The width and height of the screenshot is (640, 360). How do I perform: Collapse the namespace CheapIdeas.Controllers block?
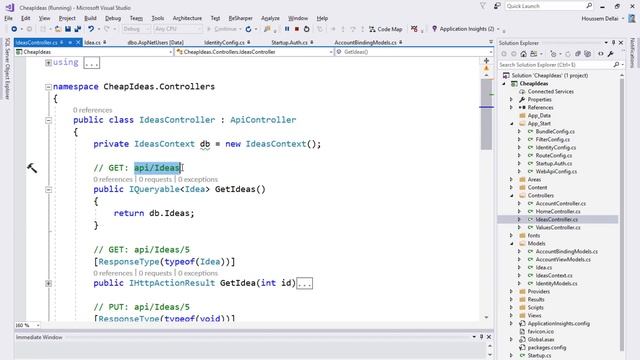pyautogui.click(x=48, y=87)
